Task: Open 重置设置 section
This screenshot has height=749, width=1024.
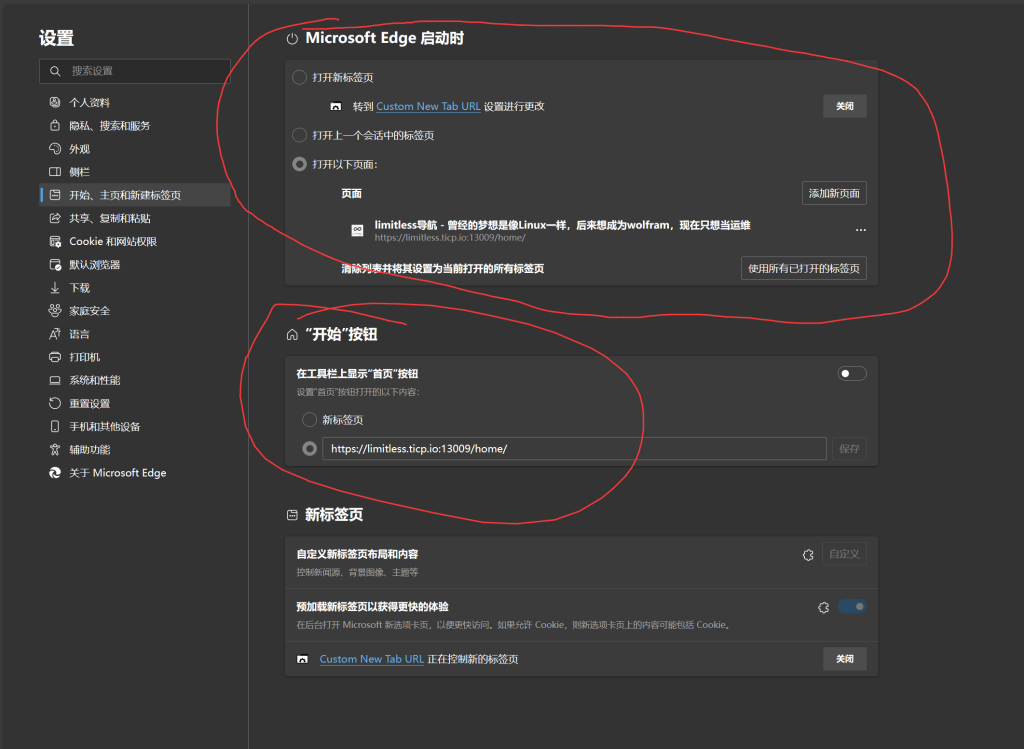Action: pos(135,404)
